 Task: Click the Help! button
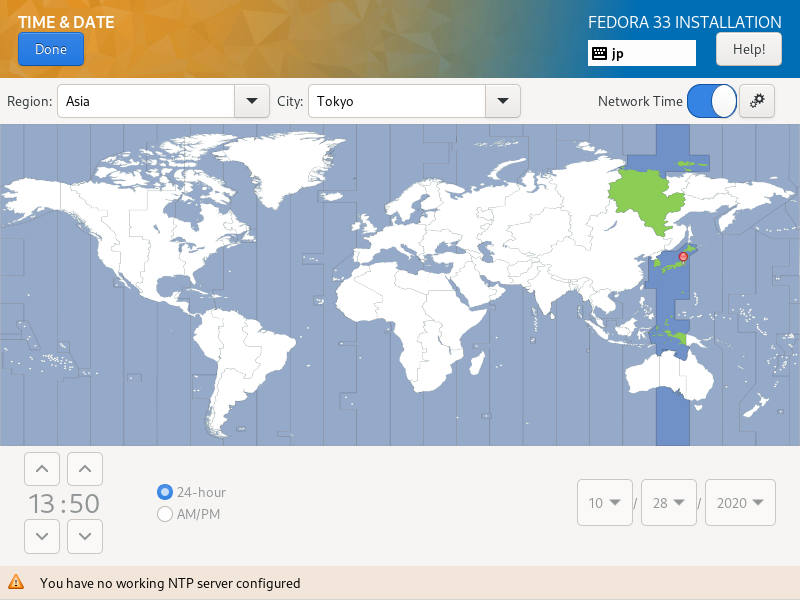(x=748, y=49)
